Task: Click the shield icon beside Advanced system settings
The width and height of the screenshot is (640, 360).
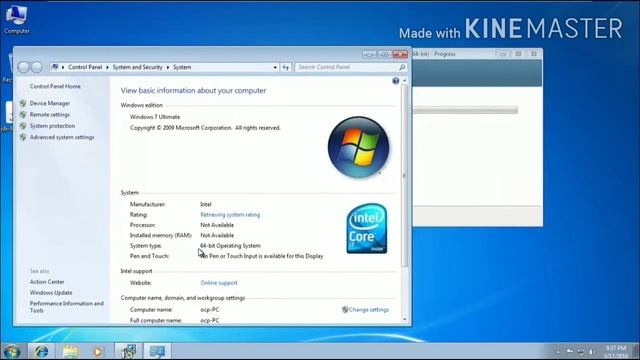Action: (x=23, y=138)
